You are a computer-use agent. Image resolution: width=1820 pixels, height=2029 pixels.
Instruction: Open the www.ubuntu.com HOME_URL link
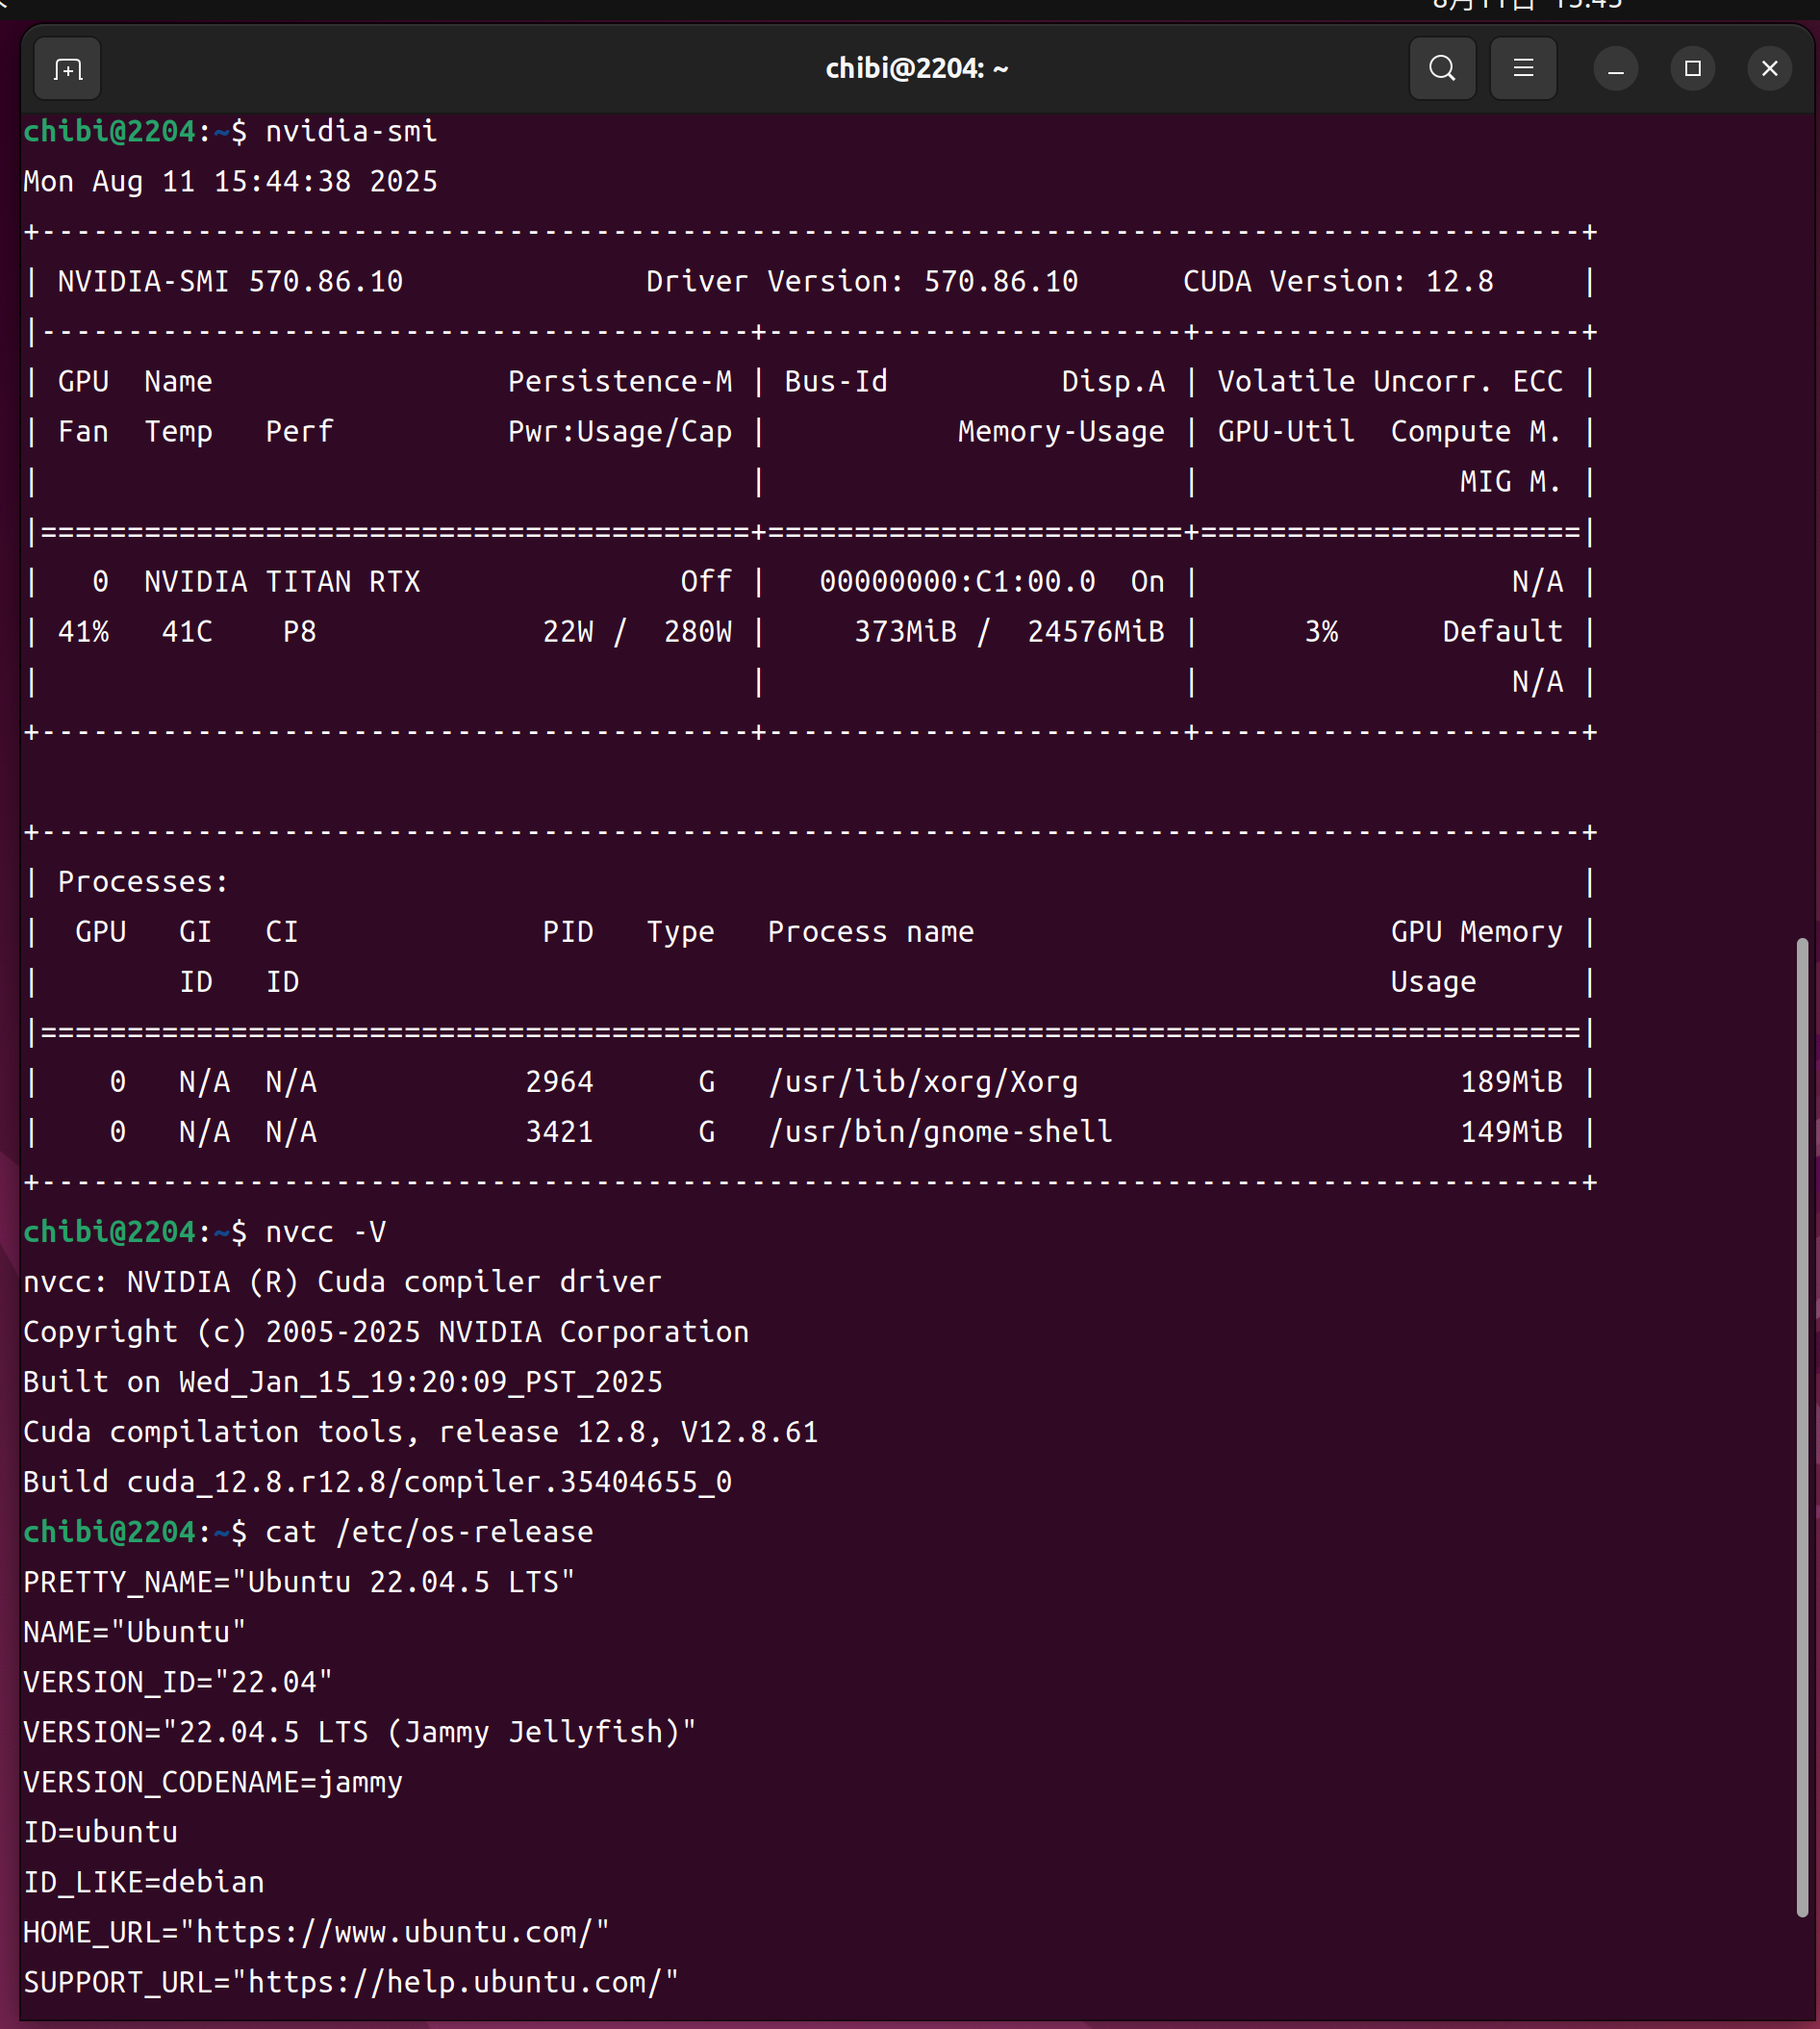point(402,1932)
